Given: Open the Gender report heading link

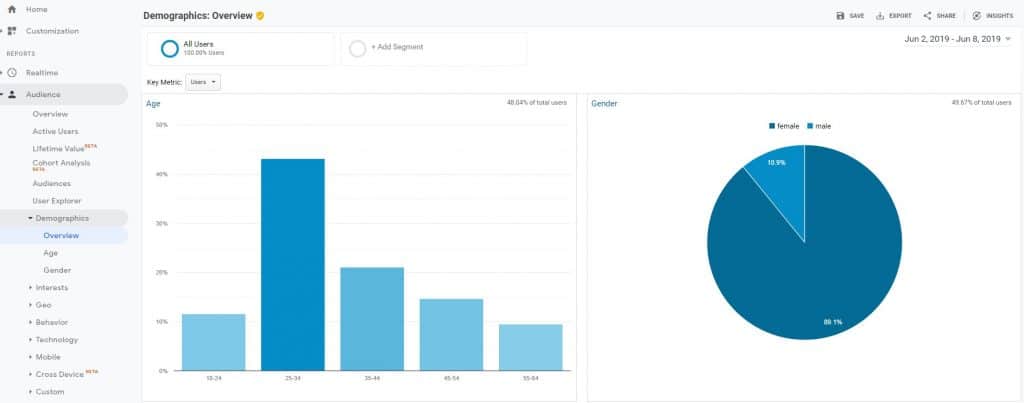Looking at the screenshot, I should 604,103.
